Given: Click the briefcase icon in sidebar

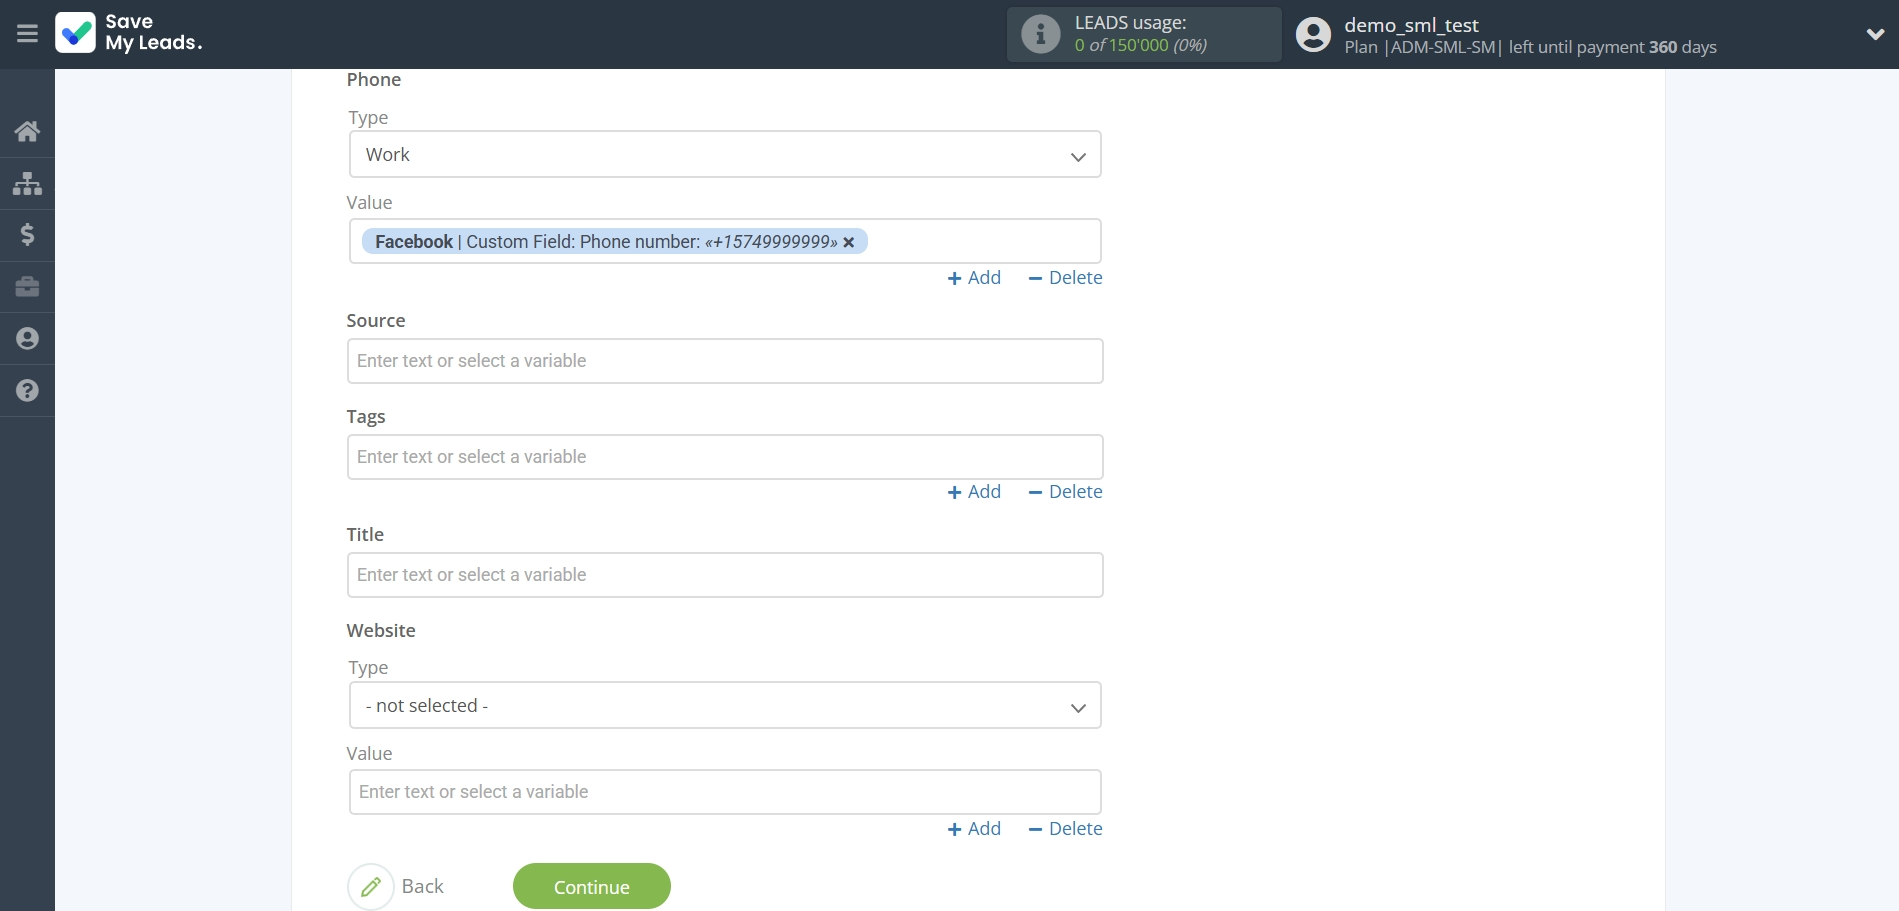Looking at the screenshot, I should coord(27,287).
